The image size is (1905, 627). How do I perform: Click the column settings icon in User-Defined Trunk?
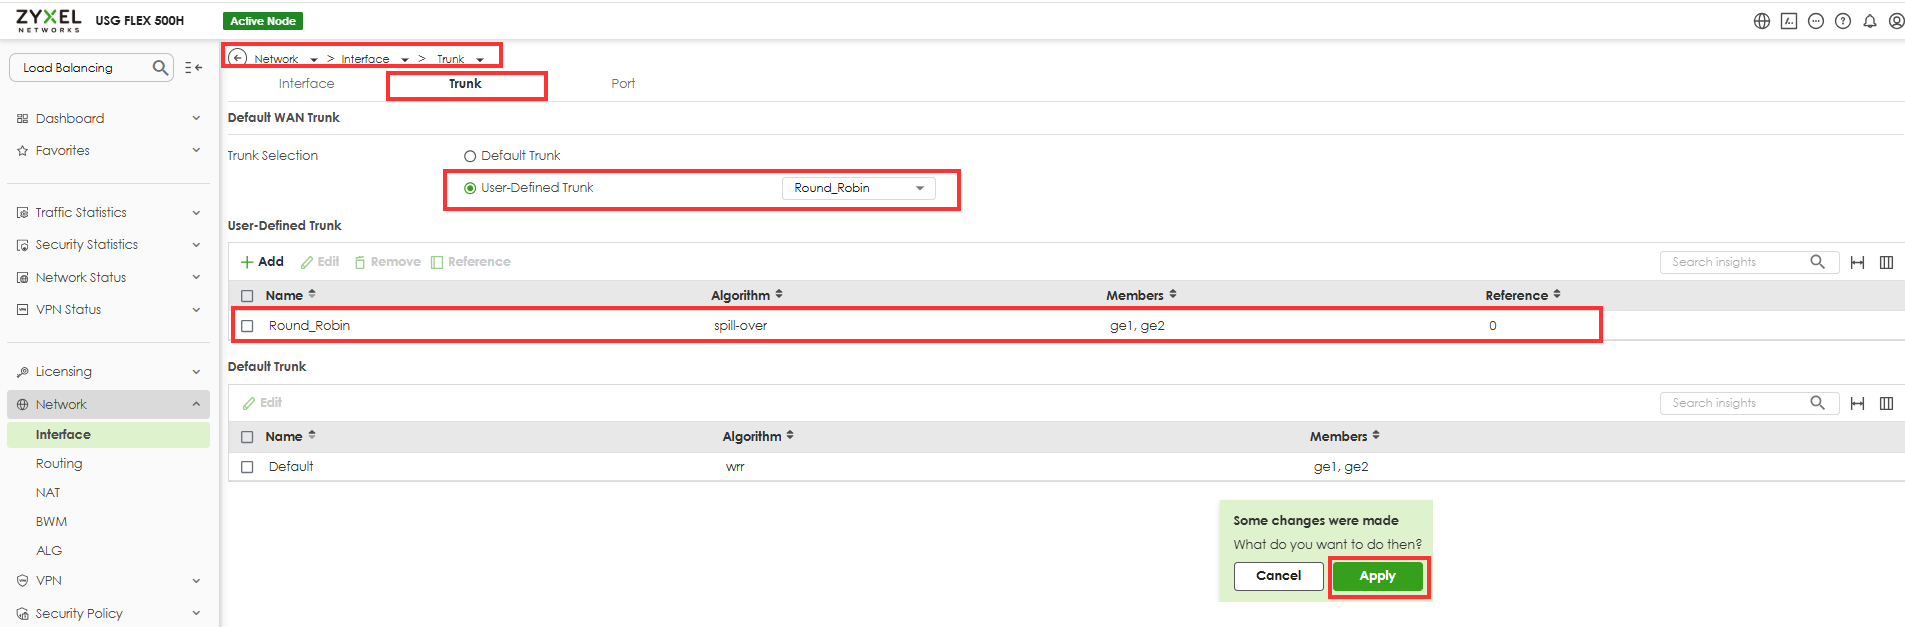[1886, 262]
